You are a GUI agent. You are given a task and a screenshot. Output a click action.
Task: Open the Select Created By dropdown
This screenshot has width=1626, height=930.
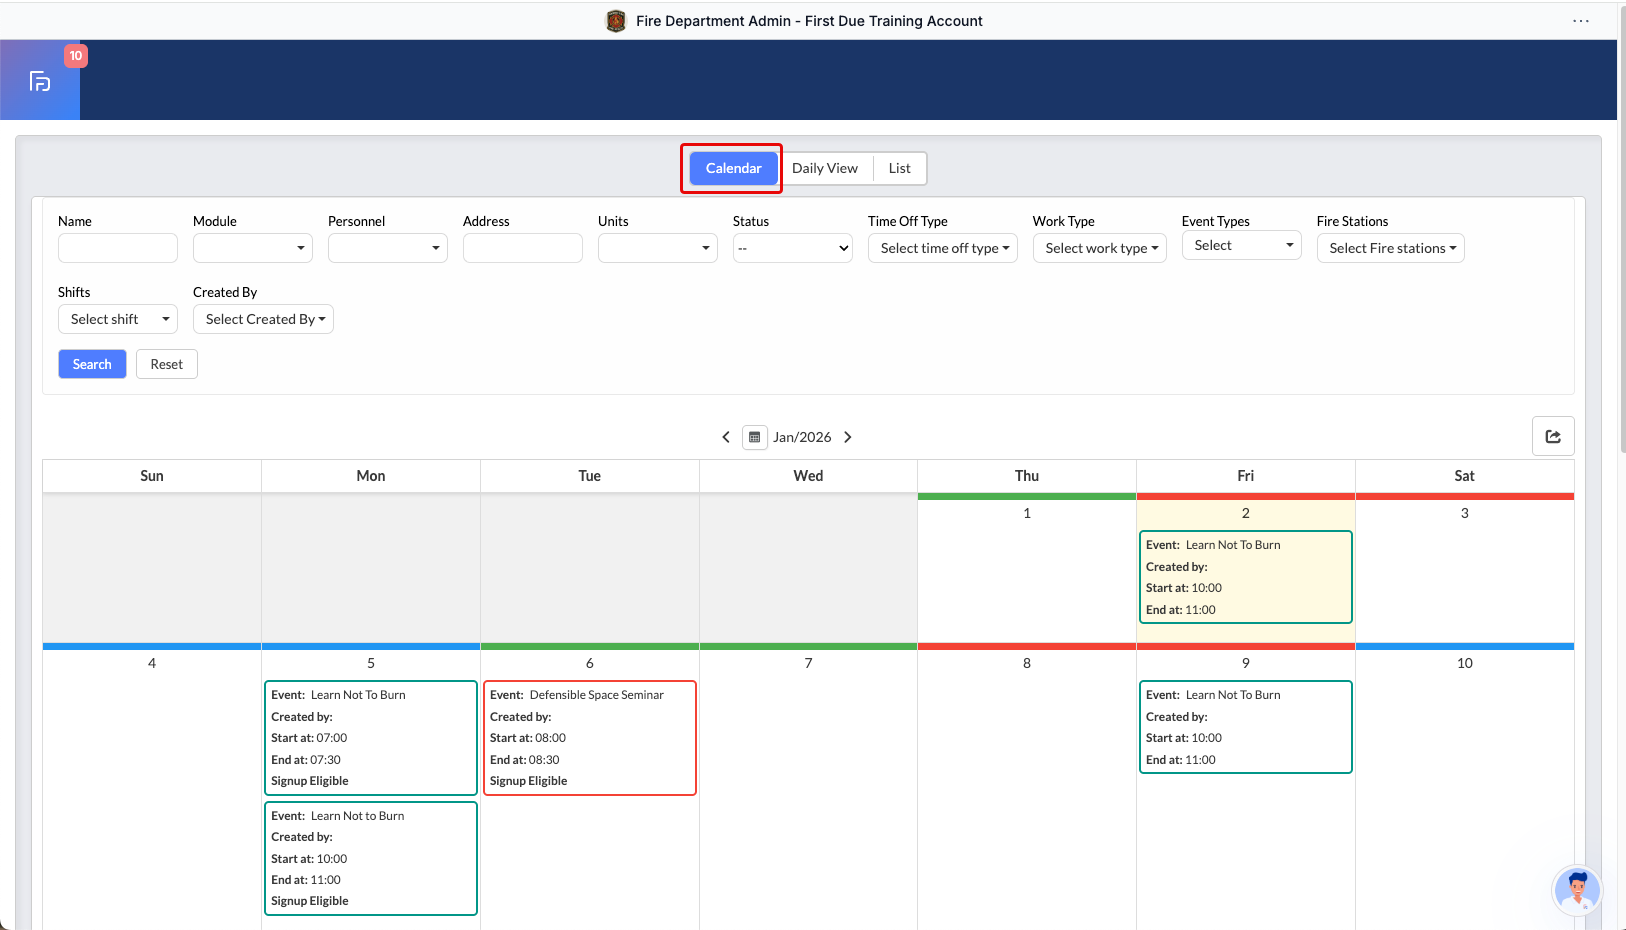coord(263,319)
